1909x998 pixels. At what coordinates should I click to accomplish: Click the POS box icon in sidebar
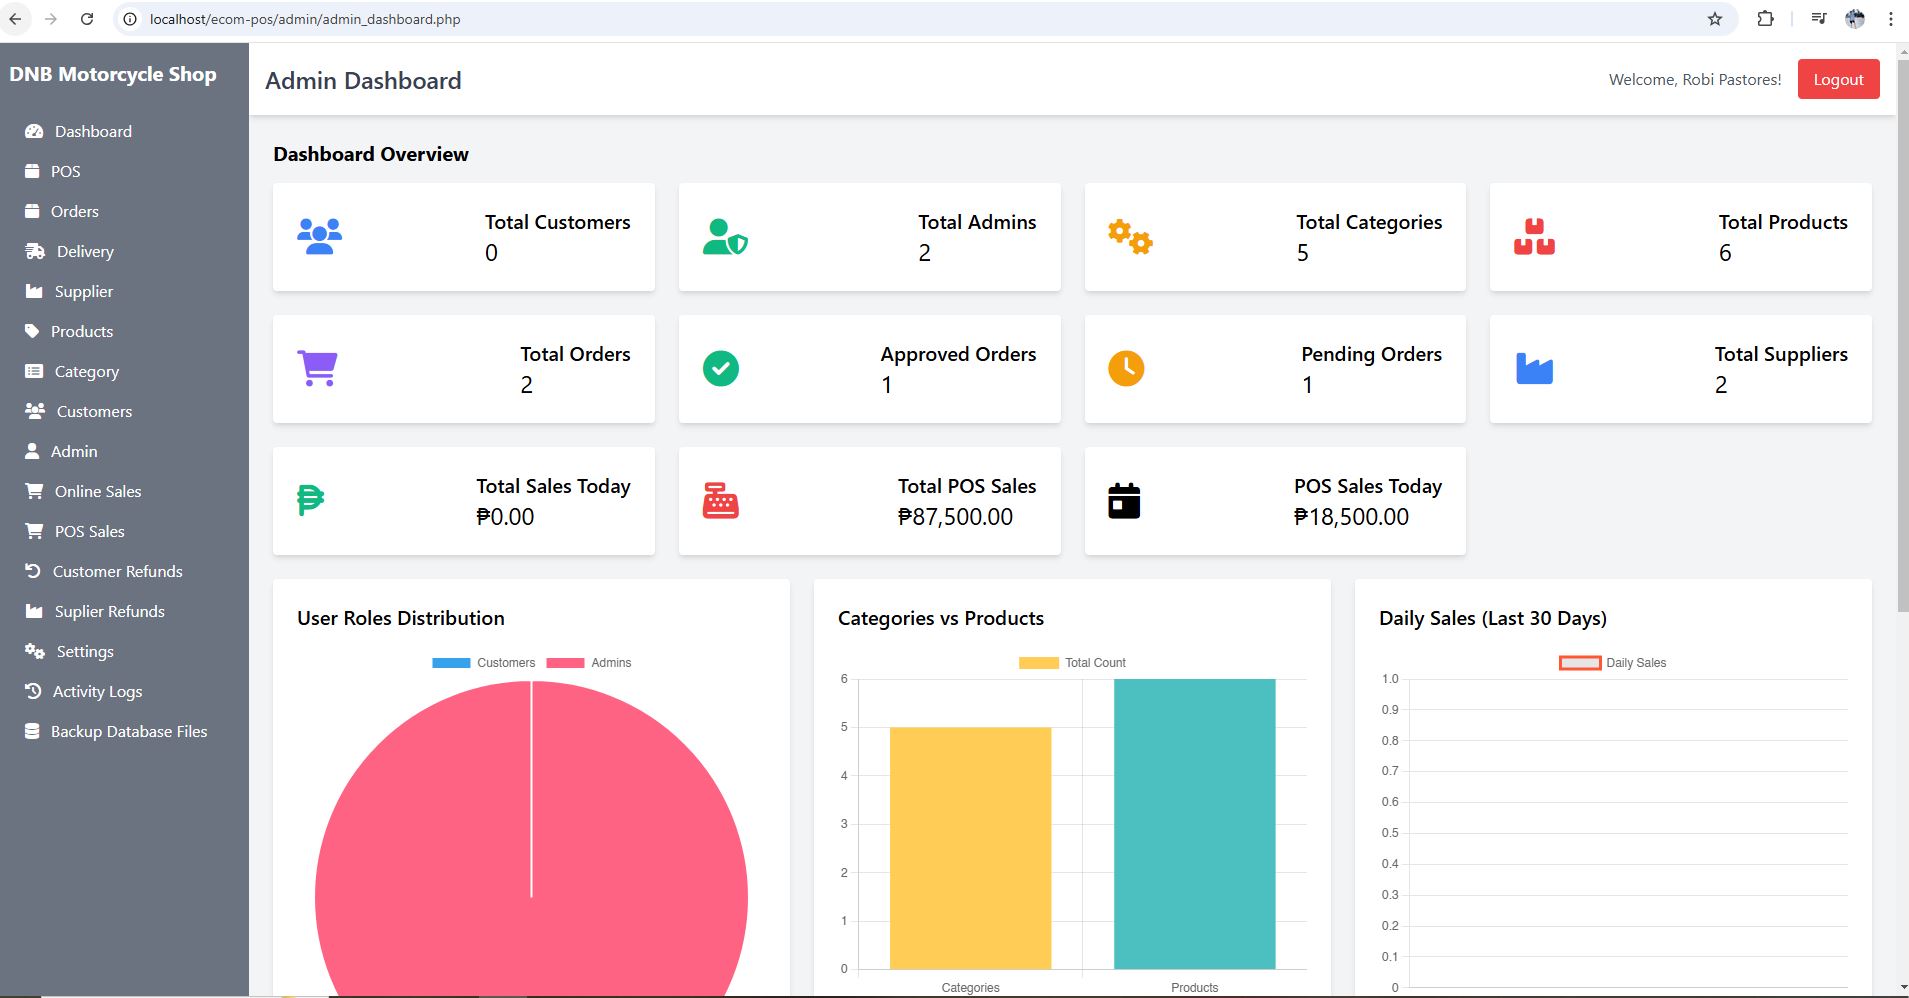coord(32,171)
